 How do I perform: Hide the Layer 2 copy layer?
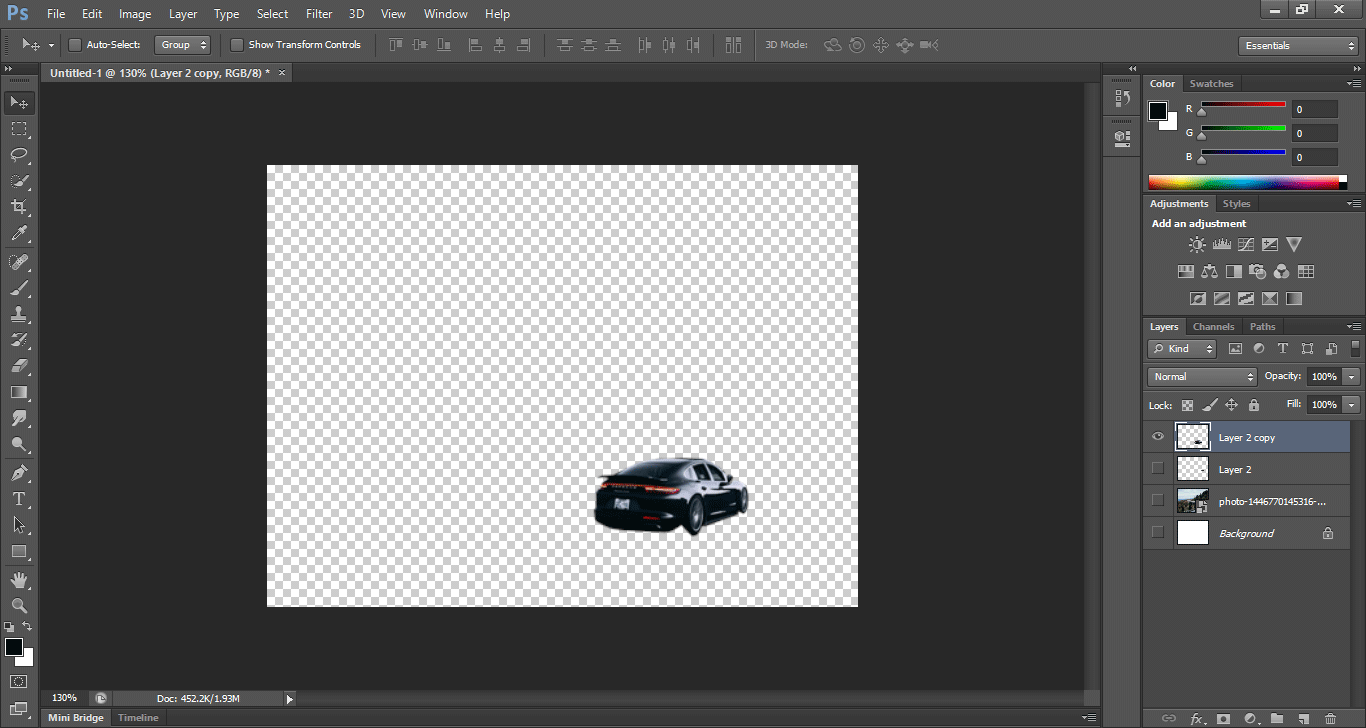1158,437
